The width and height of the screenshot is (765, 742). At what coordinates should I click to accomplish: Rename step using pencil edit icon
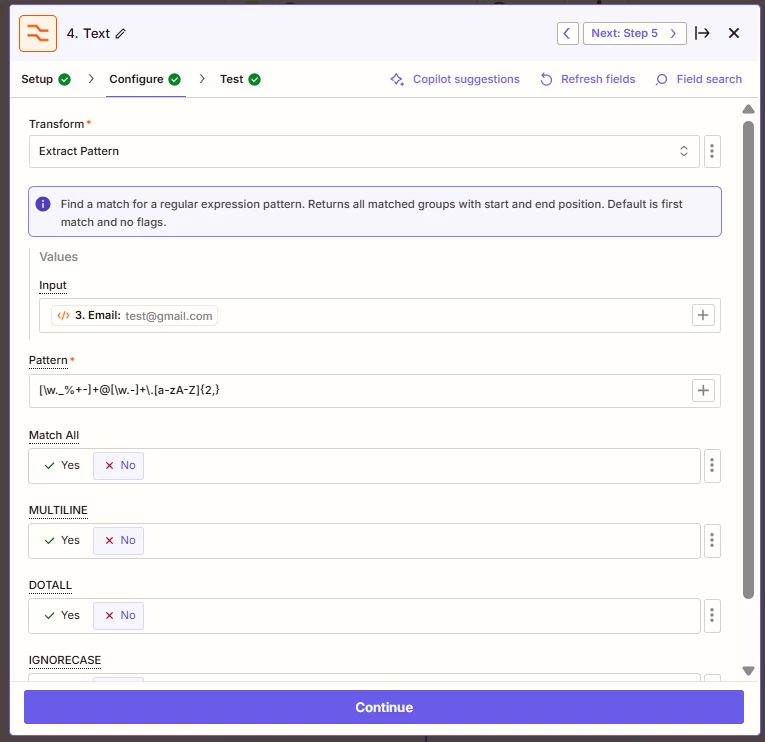pos(121,33)
